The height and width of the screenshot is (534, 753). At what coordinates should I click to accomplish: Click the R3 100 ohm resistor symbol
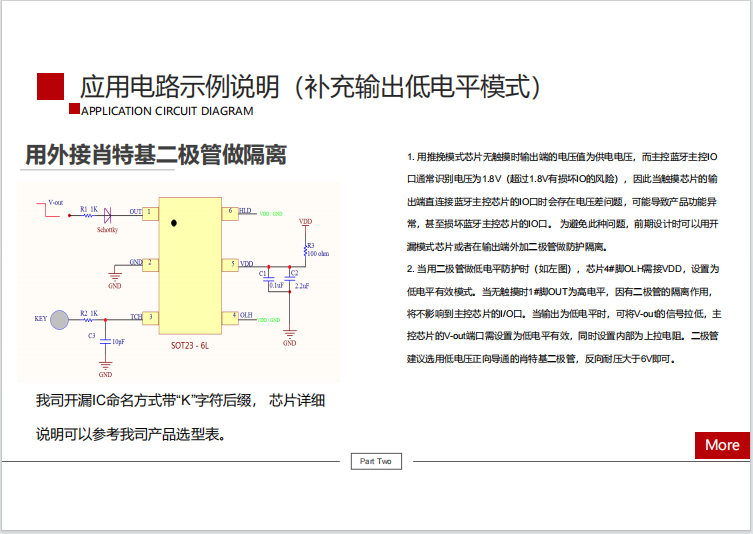[305, 248]
